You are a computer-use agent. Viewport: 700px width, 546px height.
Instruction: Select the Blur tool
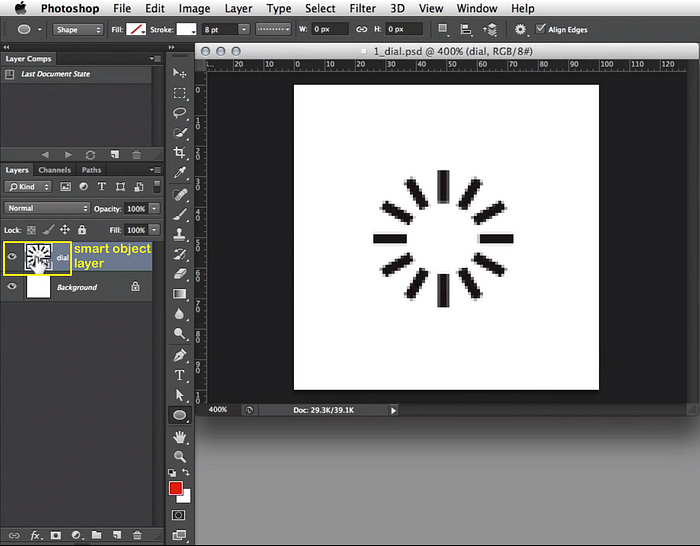point(179,314)
